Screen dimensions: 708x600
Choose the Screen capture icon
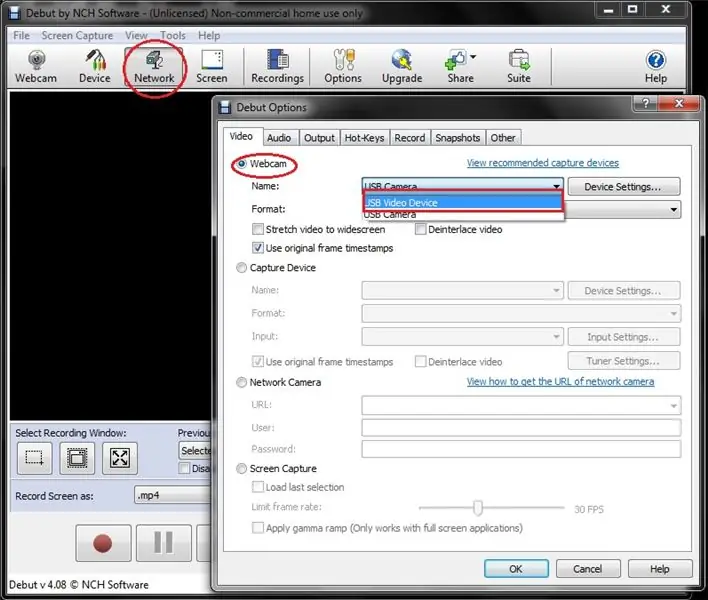coord(212,67)
